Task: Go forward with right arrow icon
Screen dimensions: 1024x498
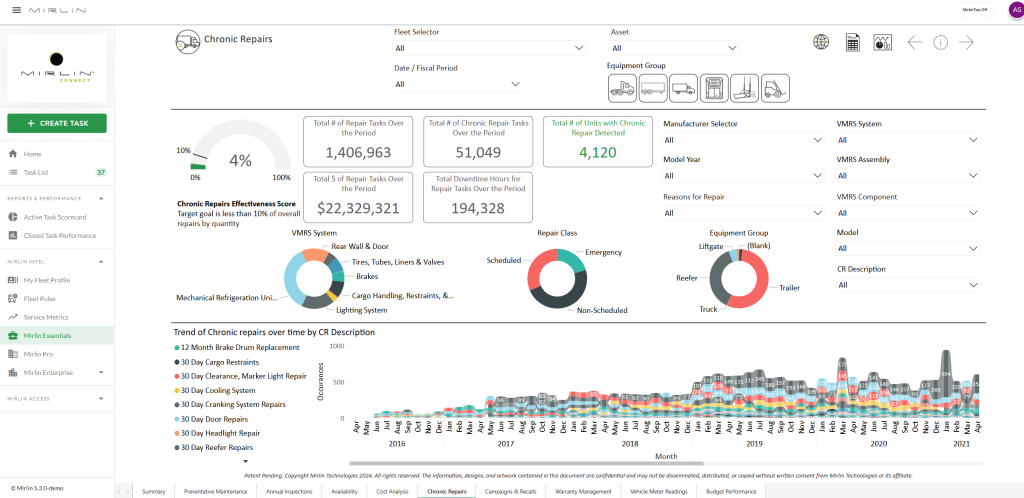Action: (x=966, y=42)
